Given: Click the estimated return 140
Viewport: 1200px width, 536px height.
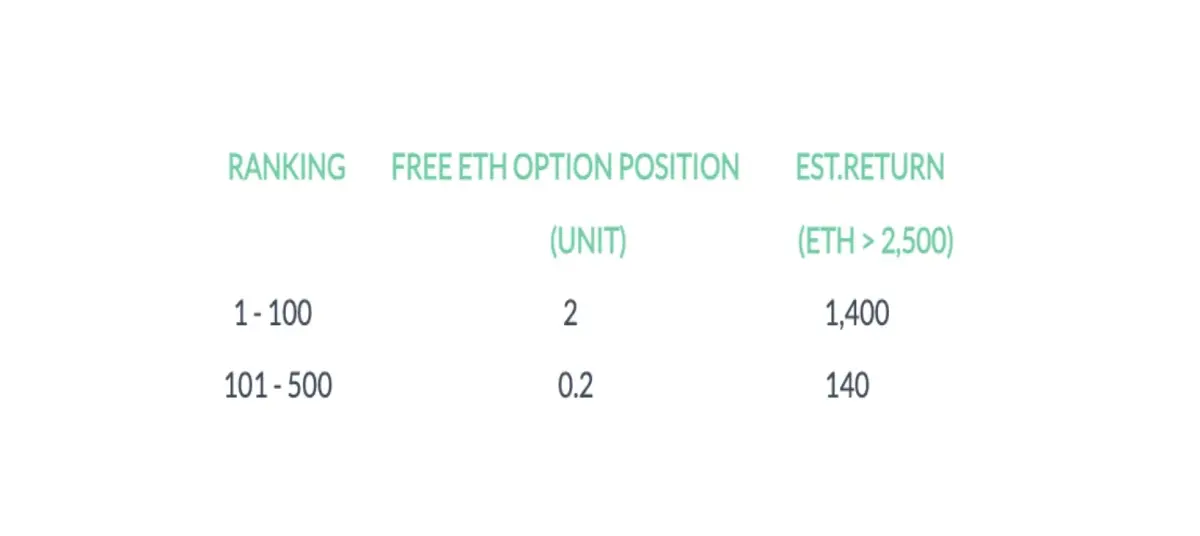Looking at the screenshot, I should (x=848, y=385).
